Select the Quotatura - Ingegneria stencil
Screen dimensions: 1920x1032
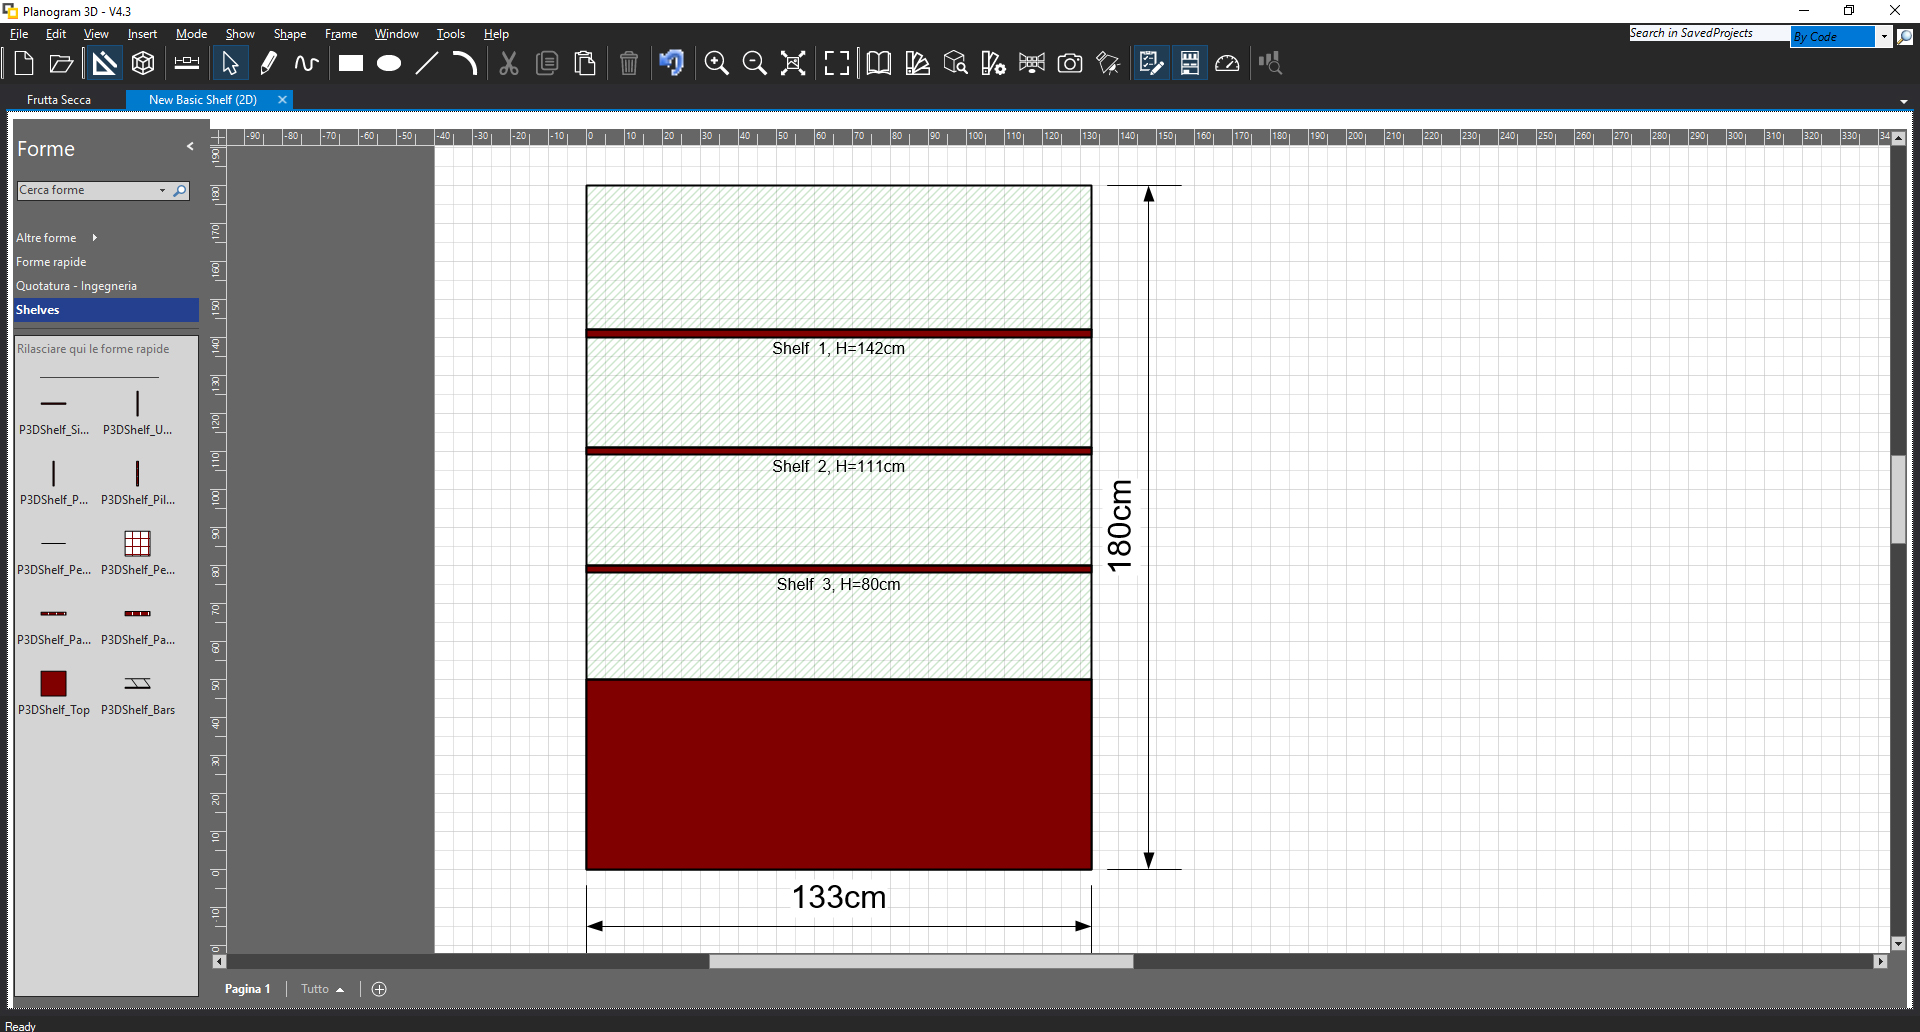(x=76, y=286)
